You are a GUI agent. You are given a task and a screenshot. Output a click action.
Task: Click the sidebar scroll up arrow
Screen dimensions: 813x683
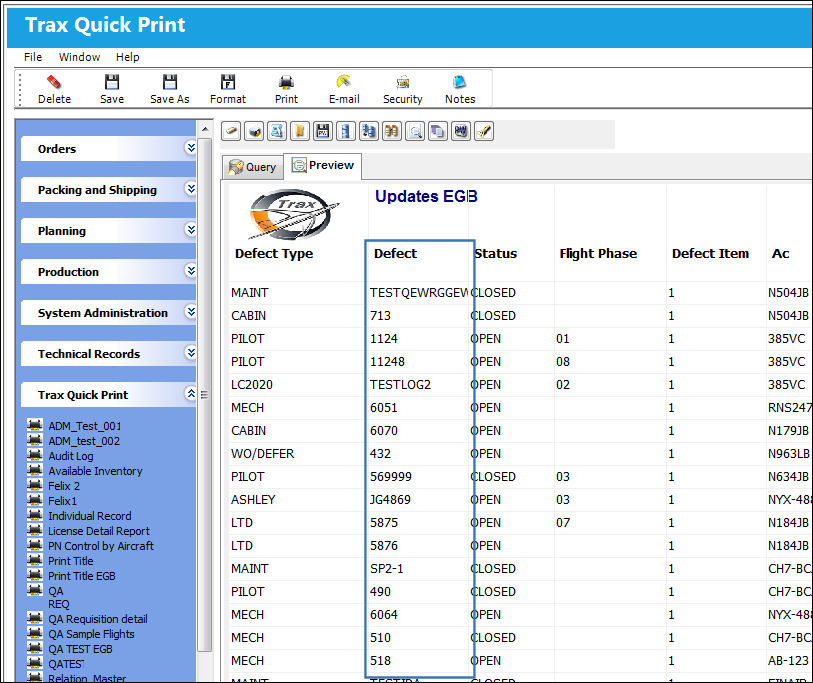[205, 129]
